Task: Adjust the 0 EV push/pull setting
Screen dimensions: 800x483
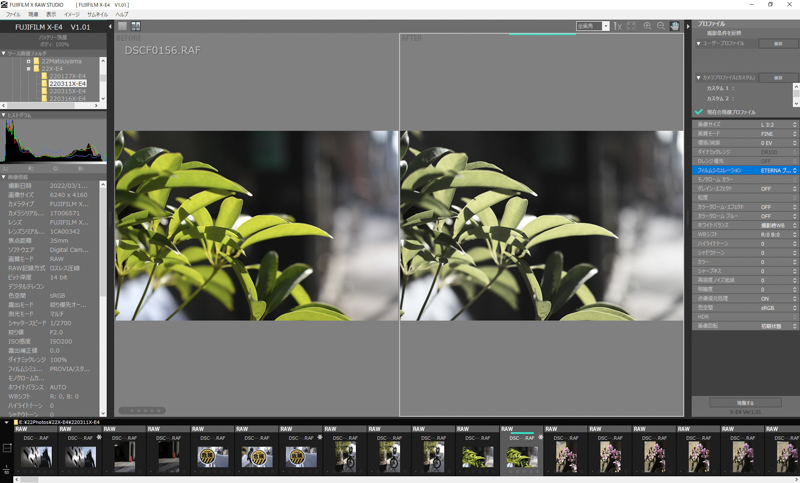Action: click(745, 143)
